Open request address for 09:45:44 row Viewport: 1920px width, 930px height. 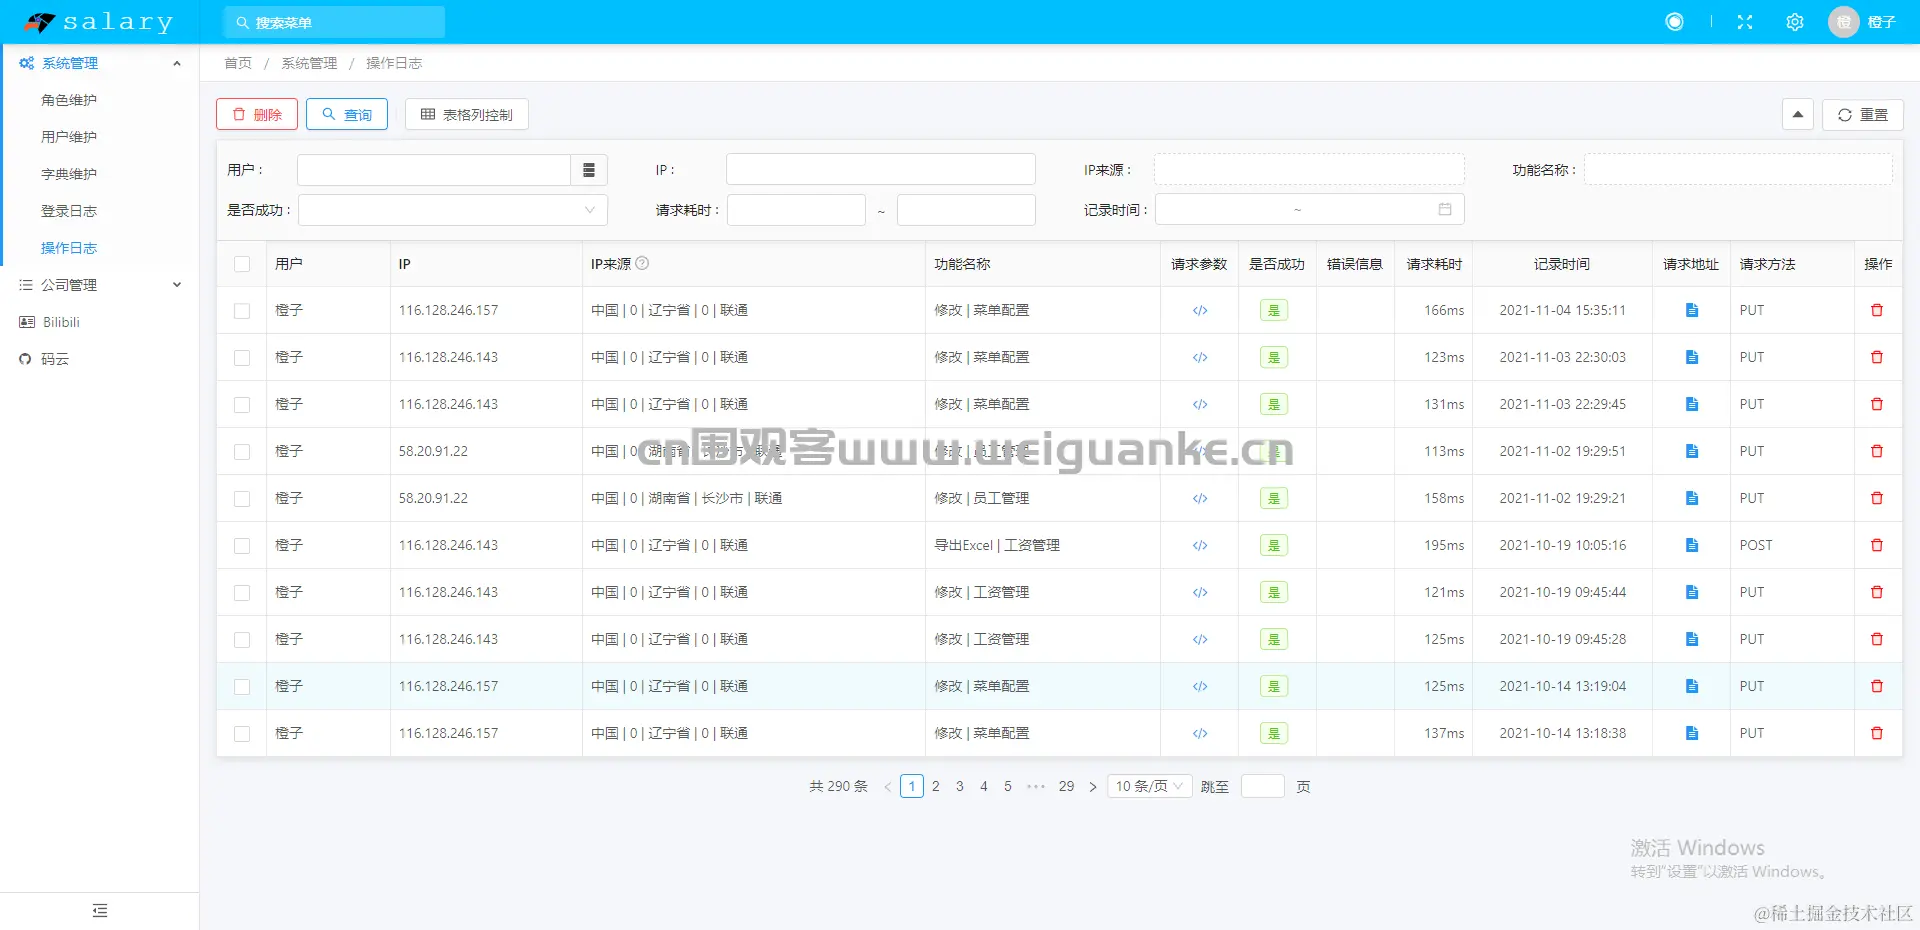point(1692,592)
